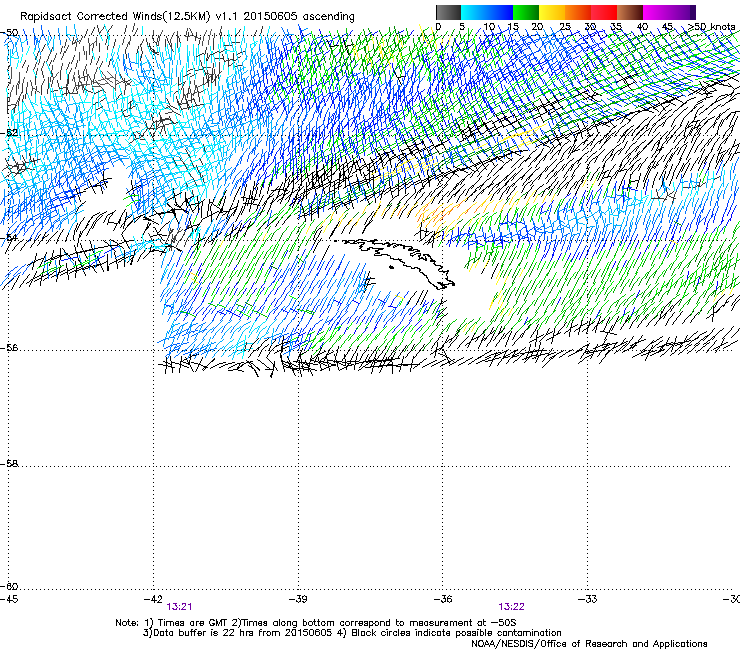Screen dimensions: 740x650
Task: Click the 'Rapidscat Corrected Winds(12.5KM)' title text
Action: click(115, 17)
